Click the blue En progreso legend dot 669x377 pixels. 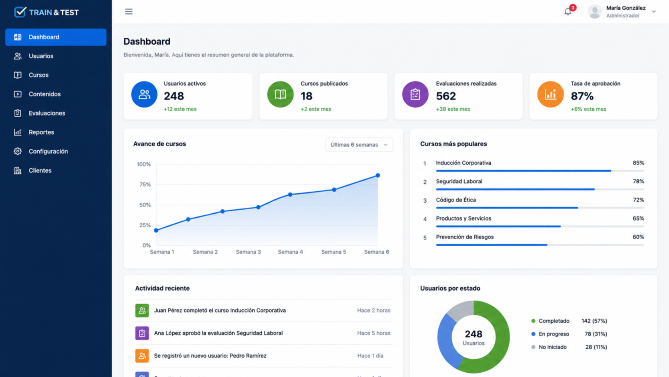click(533, 334)
